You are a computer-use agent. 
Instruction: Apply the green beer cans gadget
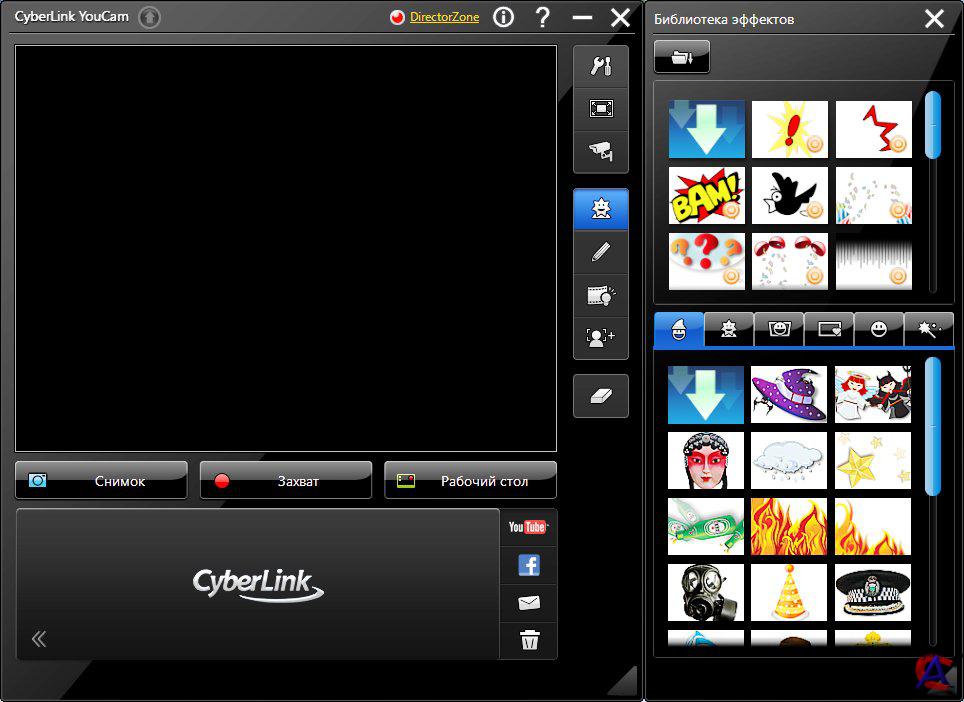click(x=706, y=527)
